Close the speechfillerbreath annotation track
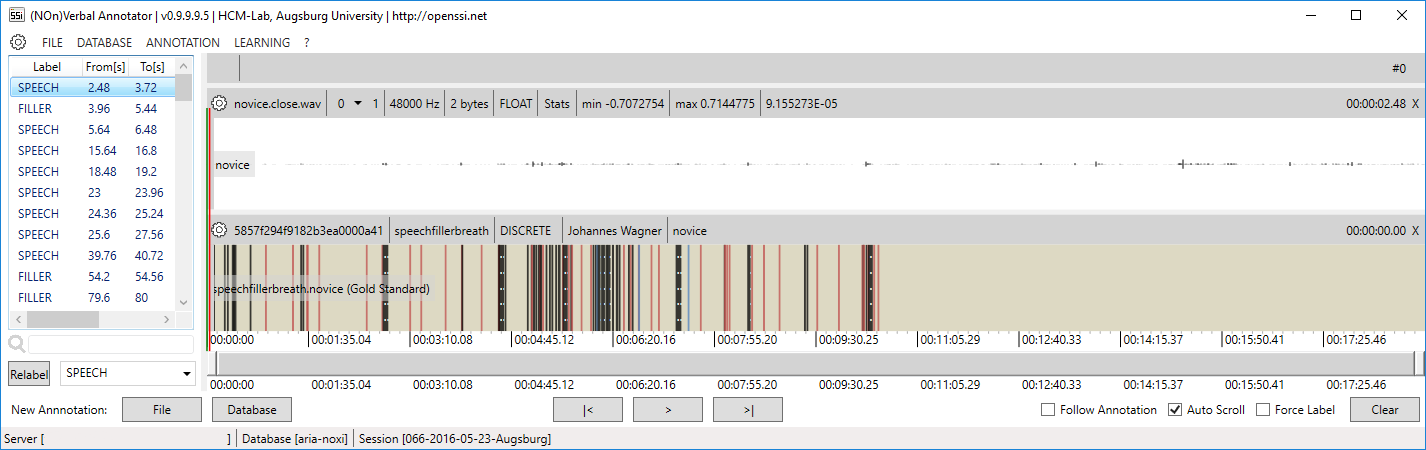Image resolution: width=1426 pixels, height=450 pixels. 1415,231
